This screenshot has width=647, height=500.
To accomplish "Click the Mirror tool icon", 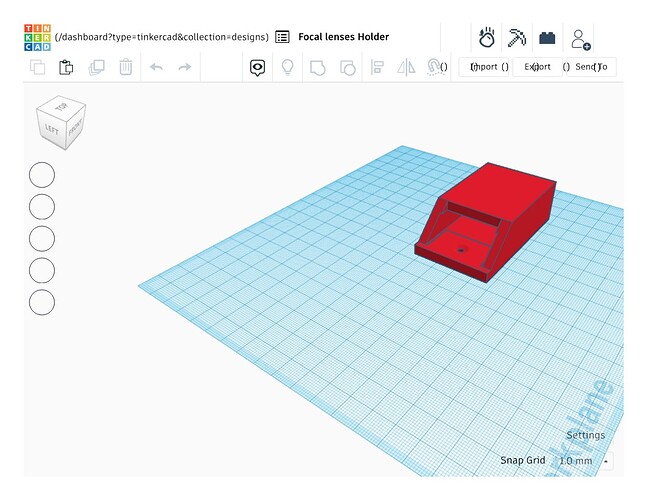I will [406, 67].
